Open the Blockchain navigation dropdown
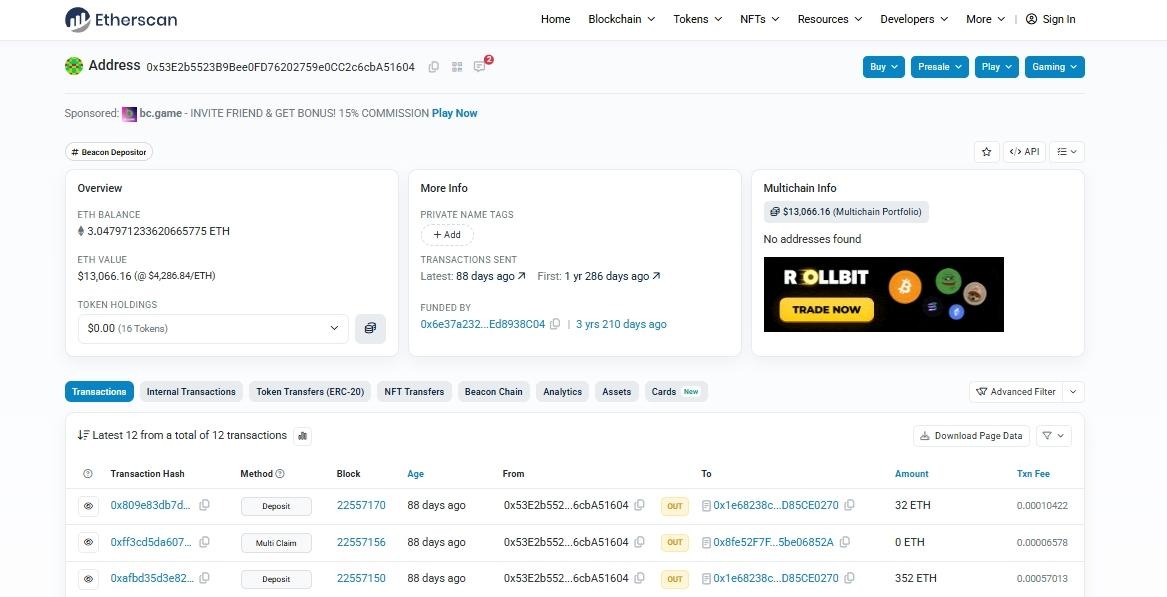The height and width of the screenshot is (597, 1167). (621, 18)
